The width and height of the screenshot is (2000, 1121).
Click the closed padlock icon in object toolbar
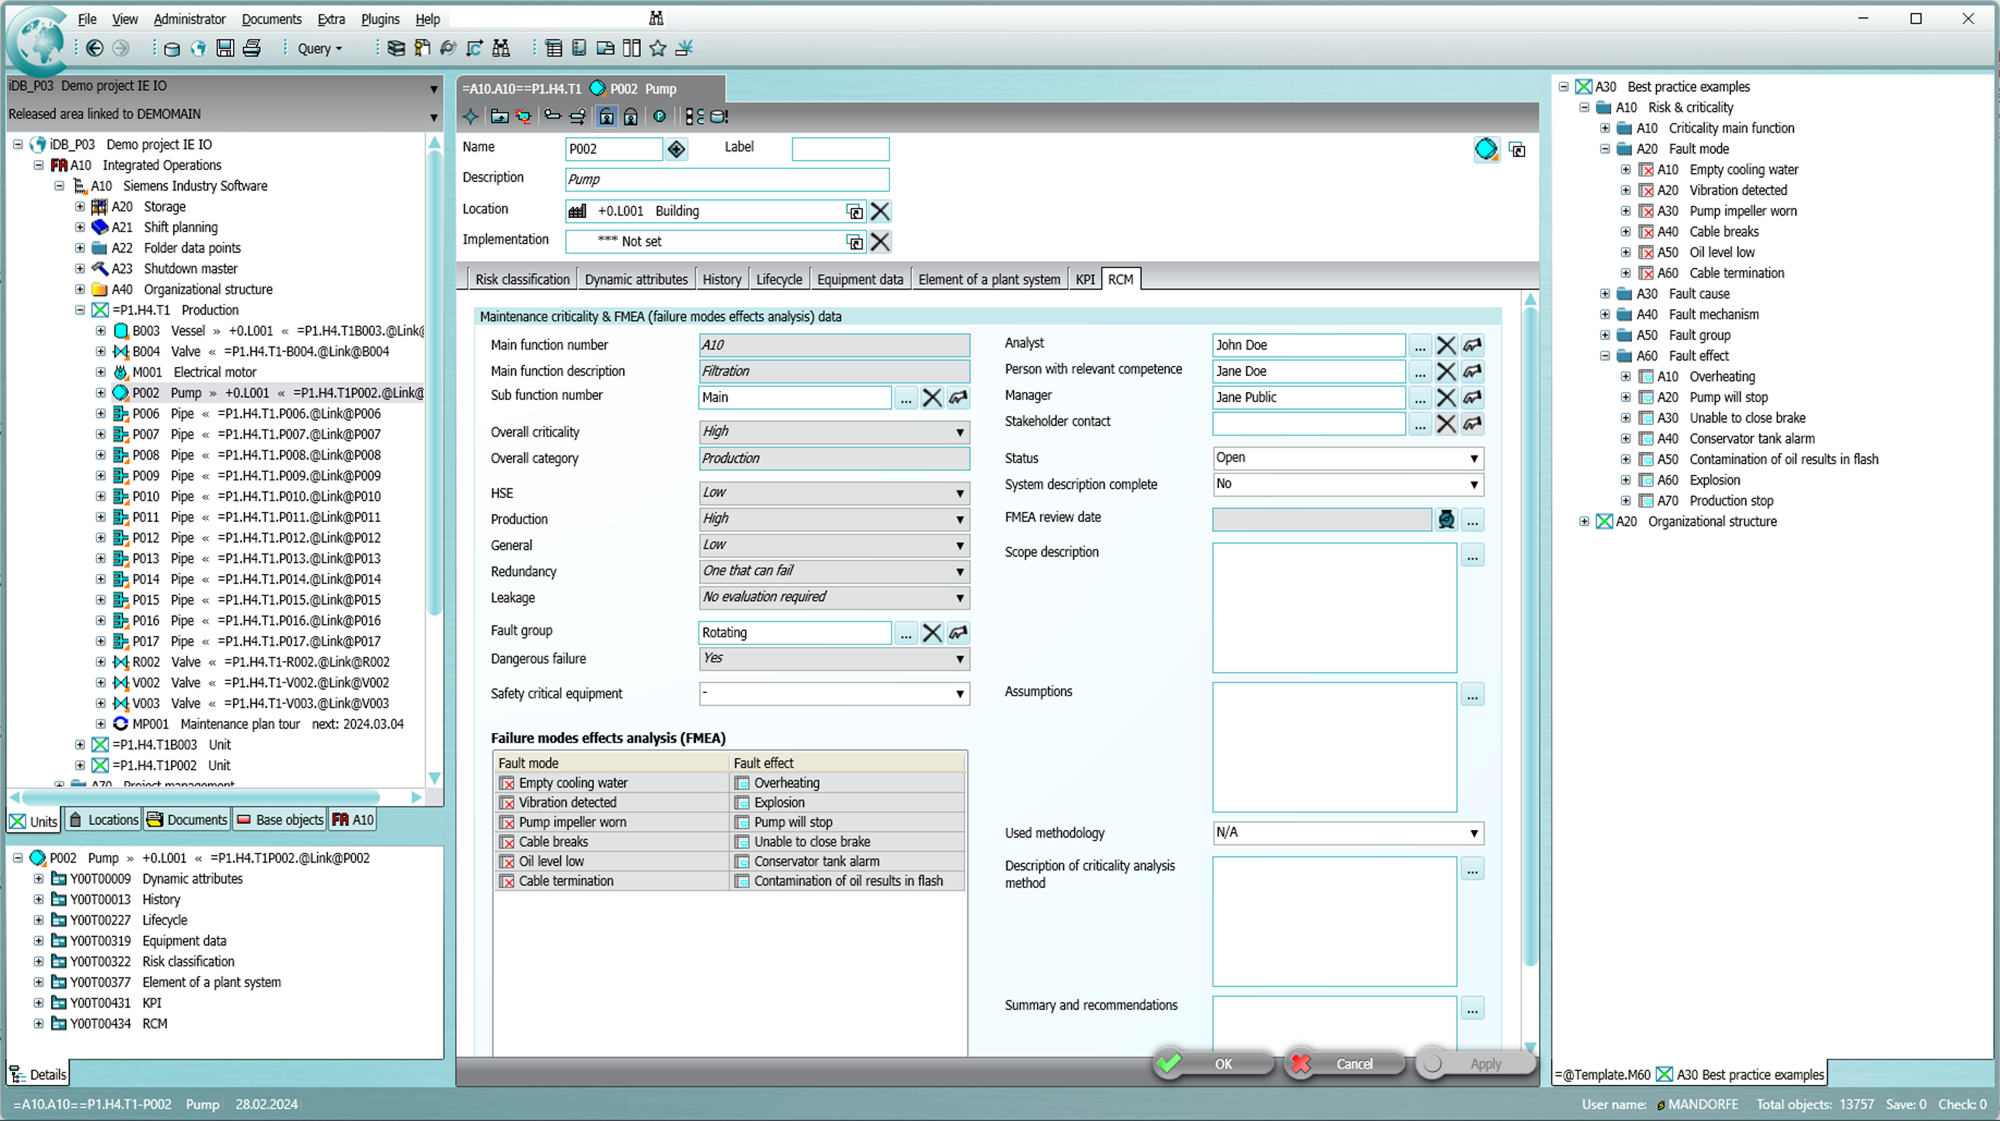pos(631,117)
